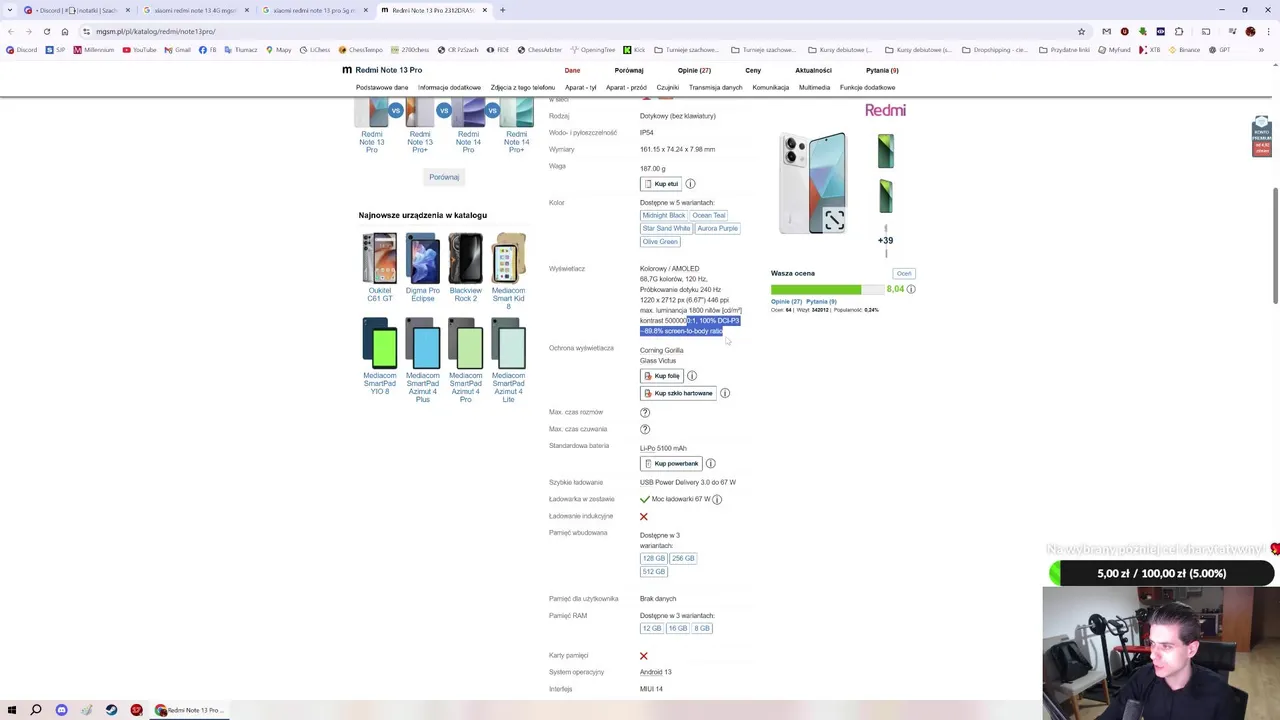Select 16 GB RAM variant
The width and height of the screenshot is (1280, 720).
click(x=678, y=628)
